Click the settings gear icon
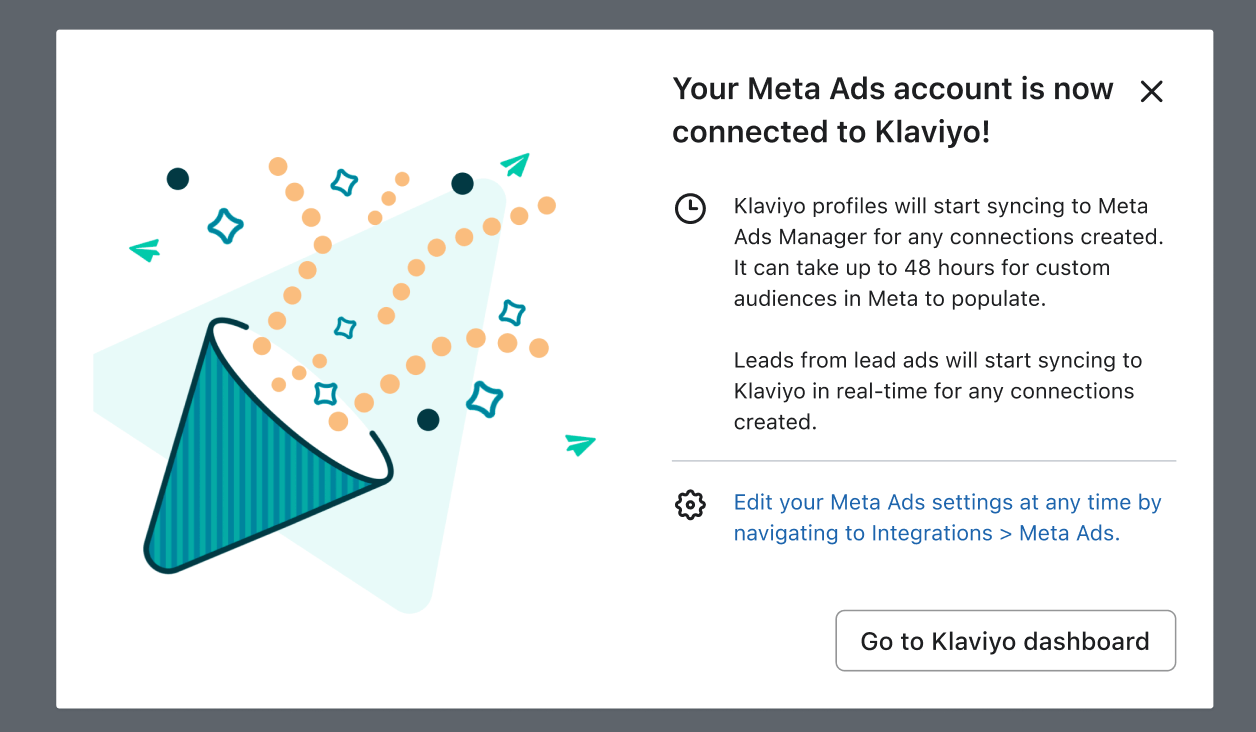This screenshot has height=732, width=1256. (690, 505)
